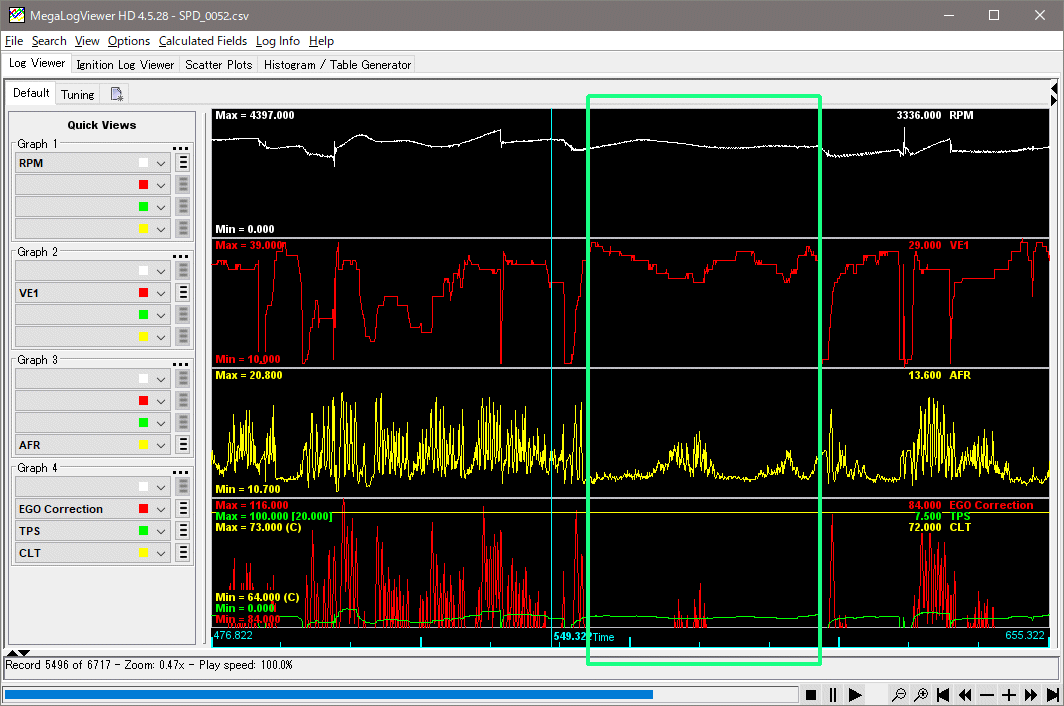
Task: Click the fast-forward double-arrow icon
Action: (x=1031, y=694)
